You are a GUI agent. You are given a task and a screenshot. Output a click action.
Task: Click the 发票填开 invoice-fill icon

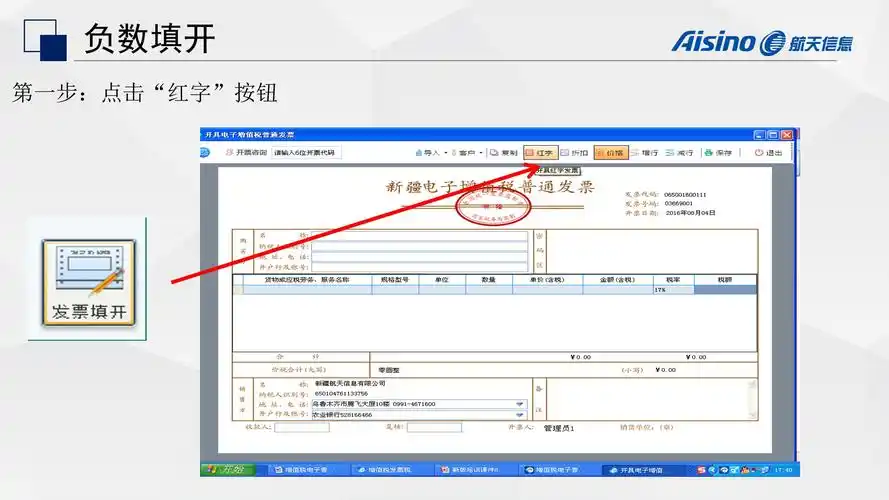coord(88,282)
